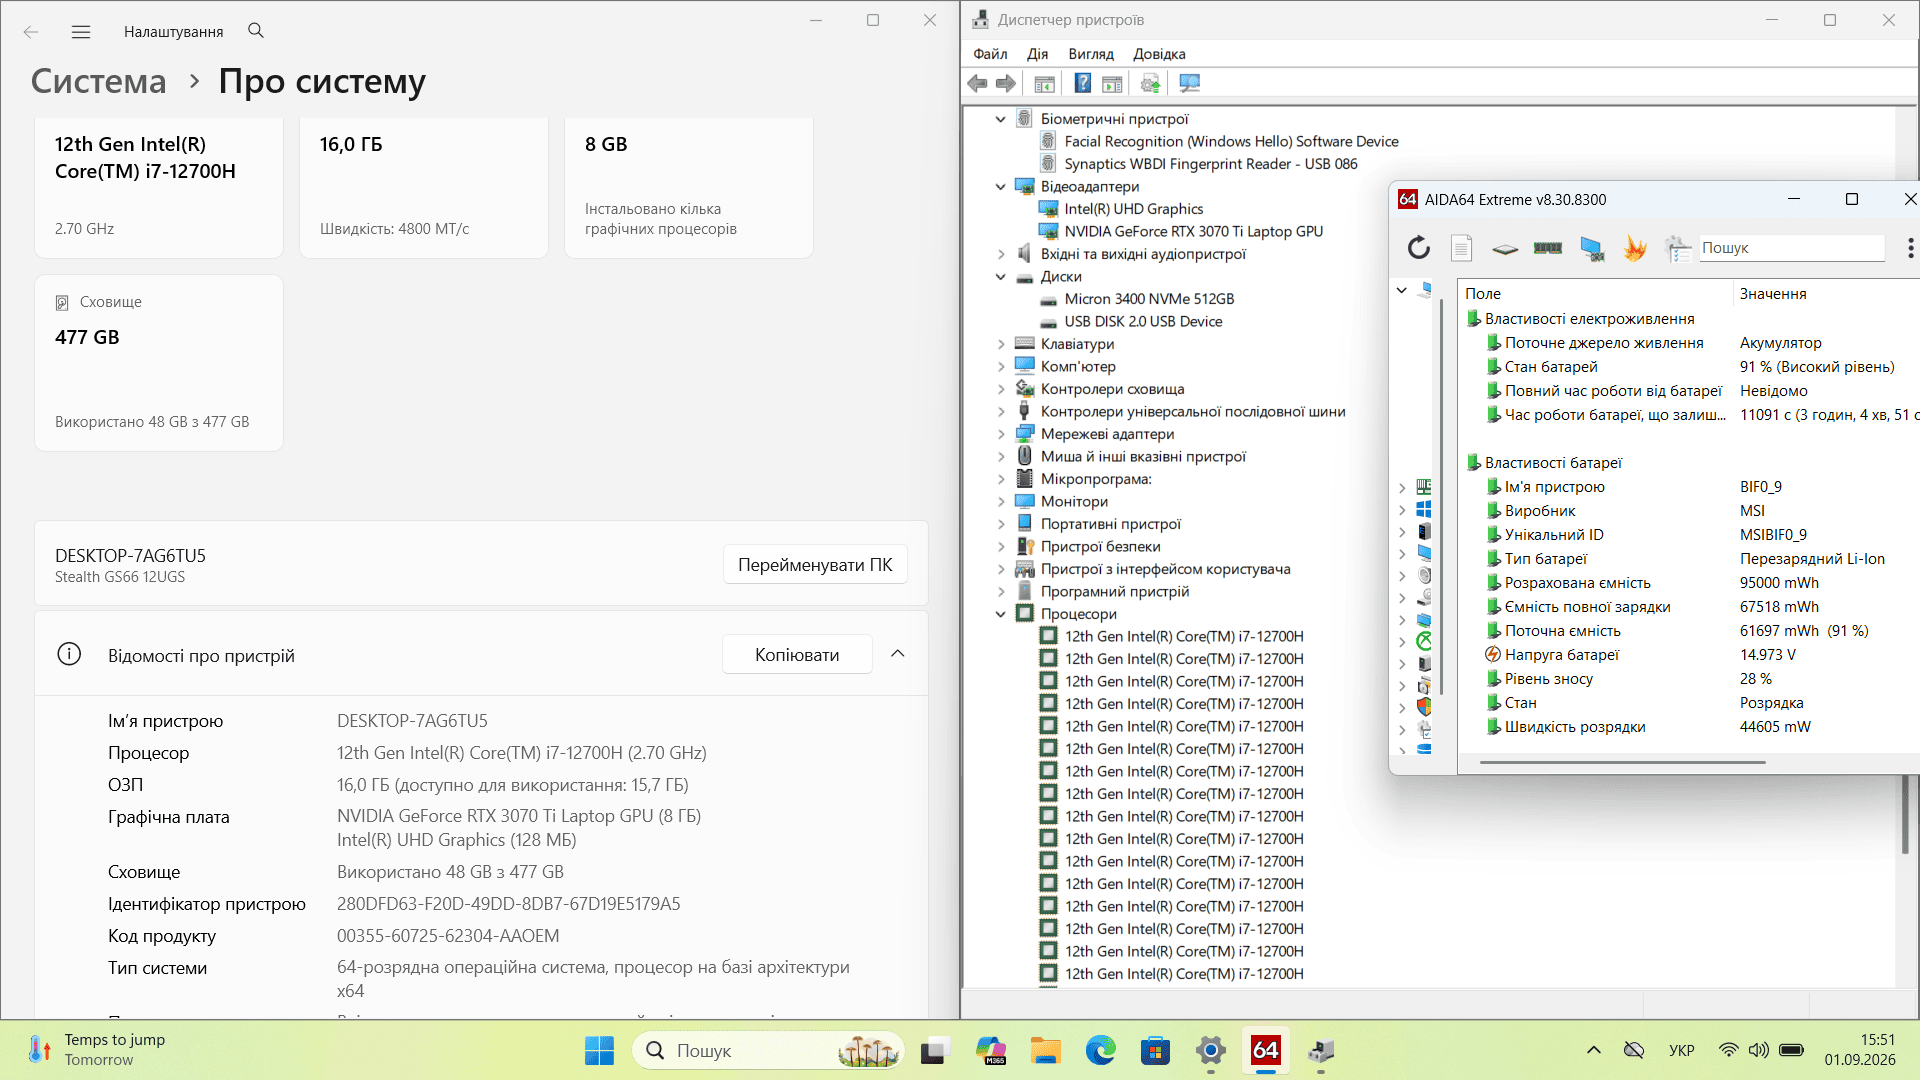Viewport: 1920px width, 1080px height.
Task: Open the Вигляд menu in Device Manager
Action: click(x=1090, y=54)
